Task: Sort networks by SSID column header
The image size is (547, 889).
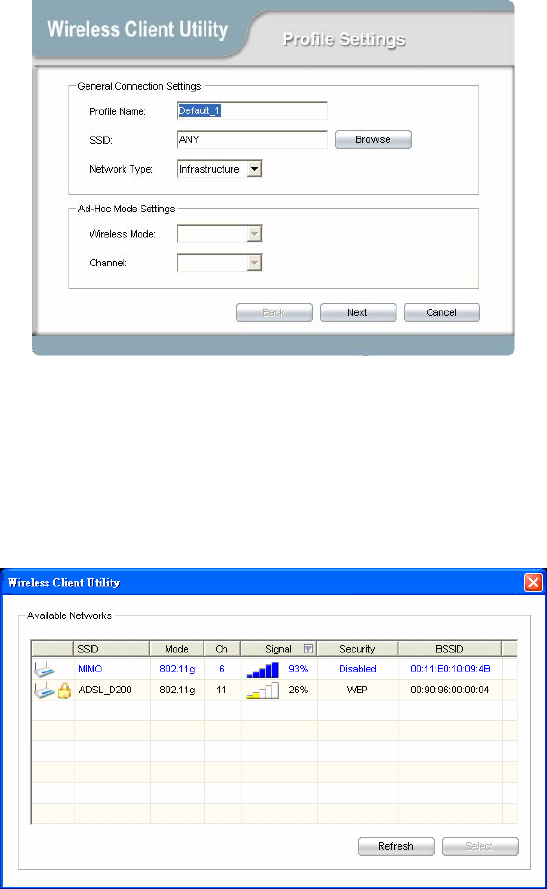Action: 112,649
